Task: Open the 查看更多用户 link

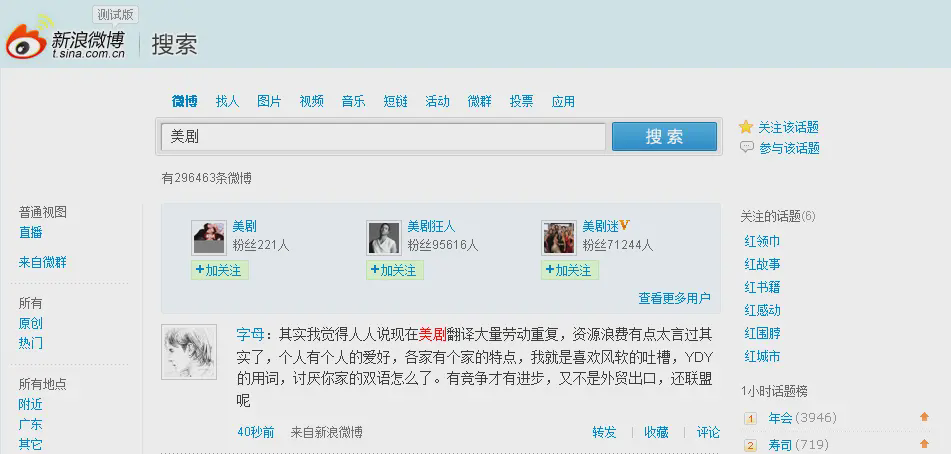Action: point(674,298)
